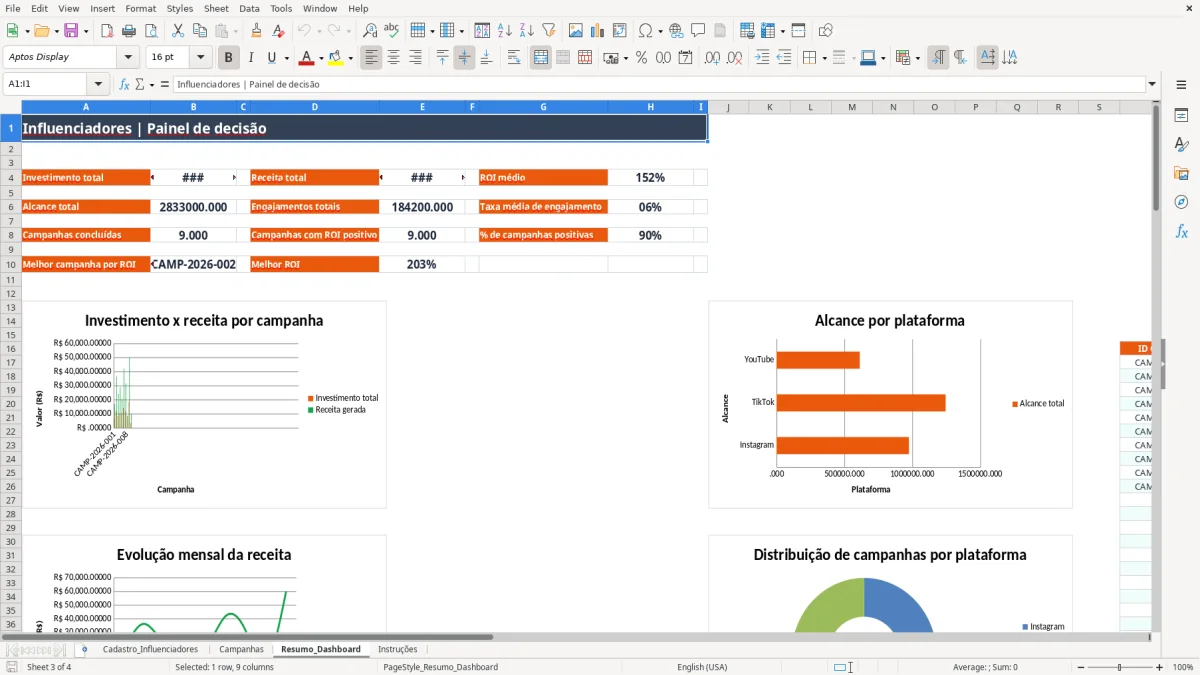
Task: Toggle Underline formatting
Action: [272, 58]
